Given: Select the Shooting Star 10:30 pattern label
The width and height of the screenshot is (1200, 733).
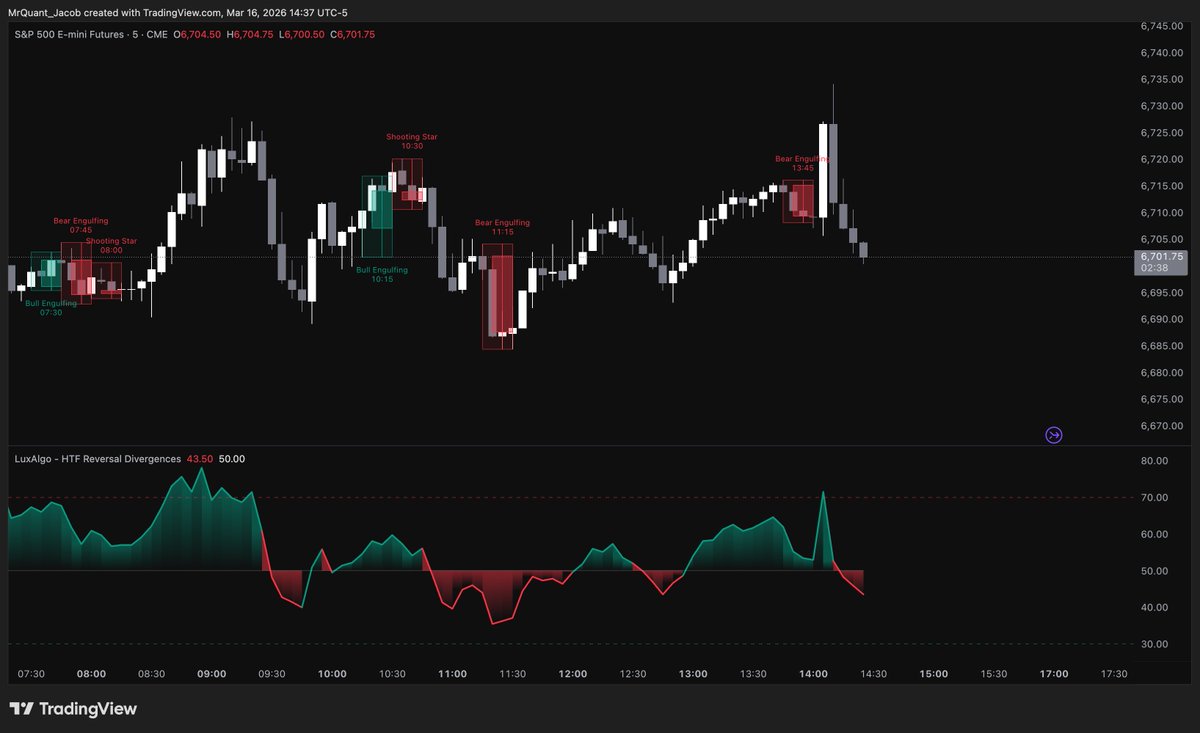Looking at the screenshot, I should pyautogui.click(x=412, y=141).
